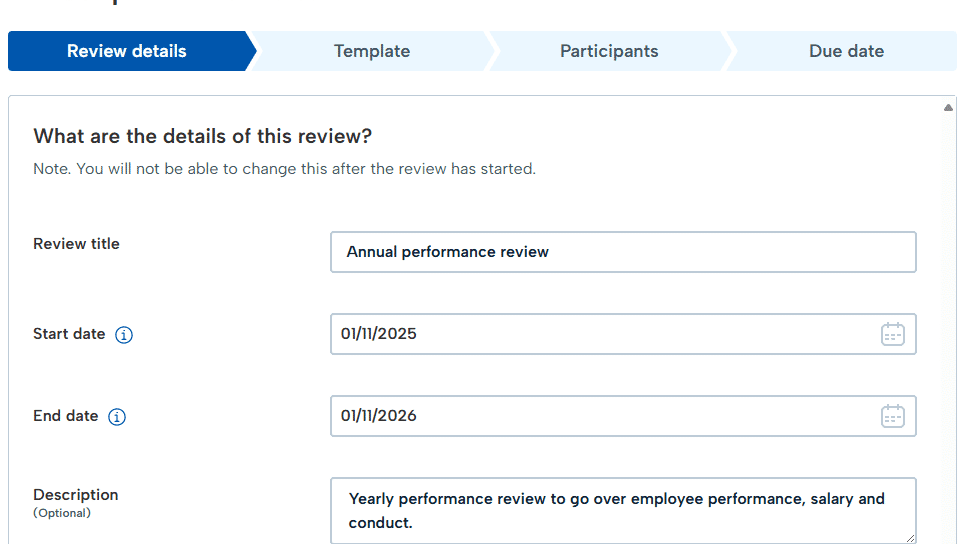
Task: Click the Description (Optional) label
Action: tap(76, 502)
